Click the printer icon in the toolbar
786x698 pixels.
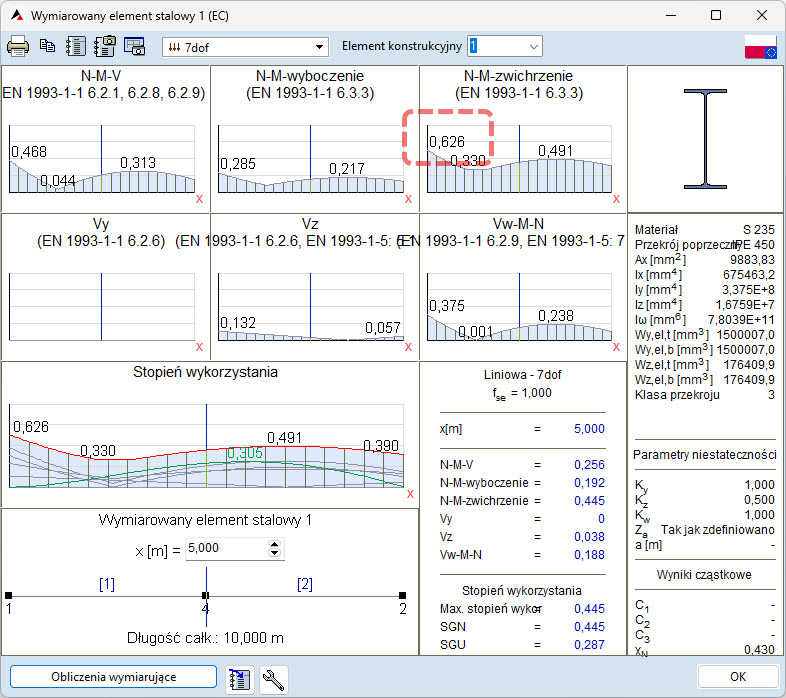click(x=18, y=47)
